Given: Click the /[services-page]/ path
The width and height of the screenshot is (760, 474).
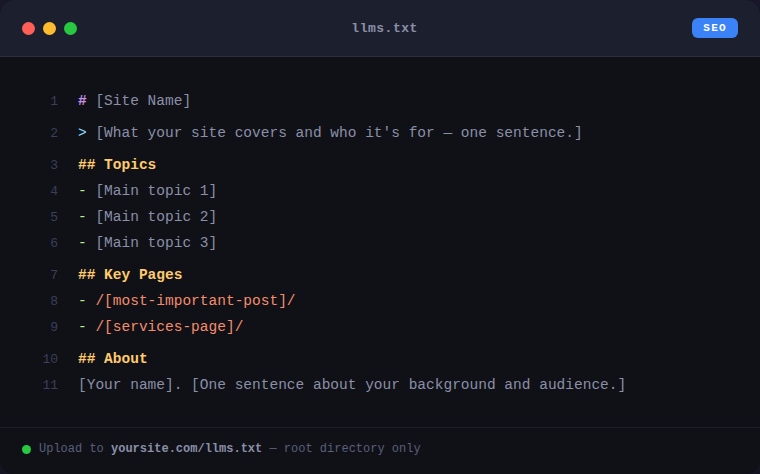Looking at the screenshot, I should pyautogui.click(x=170, y=327).
